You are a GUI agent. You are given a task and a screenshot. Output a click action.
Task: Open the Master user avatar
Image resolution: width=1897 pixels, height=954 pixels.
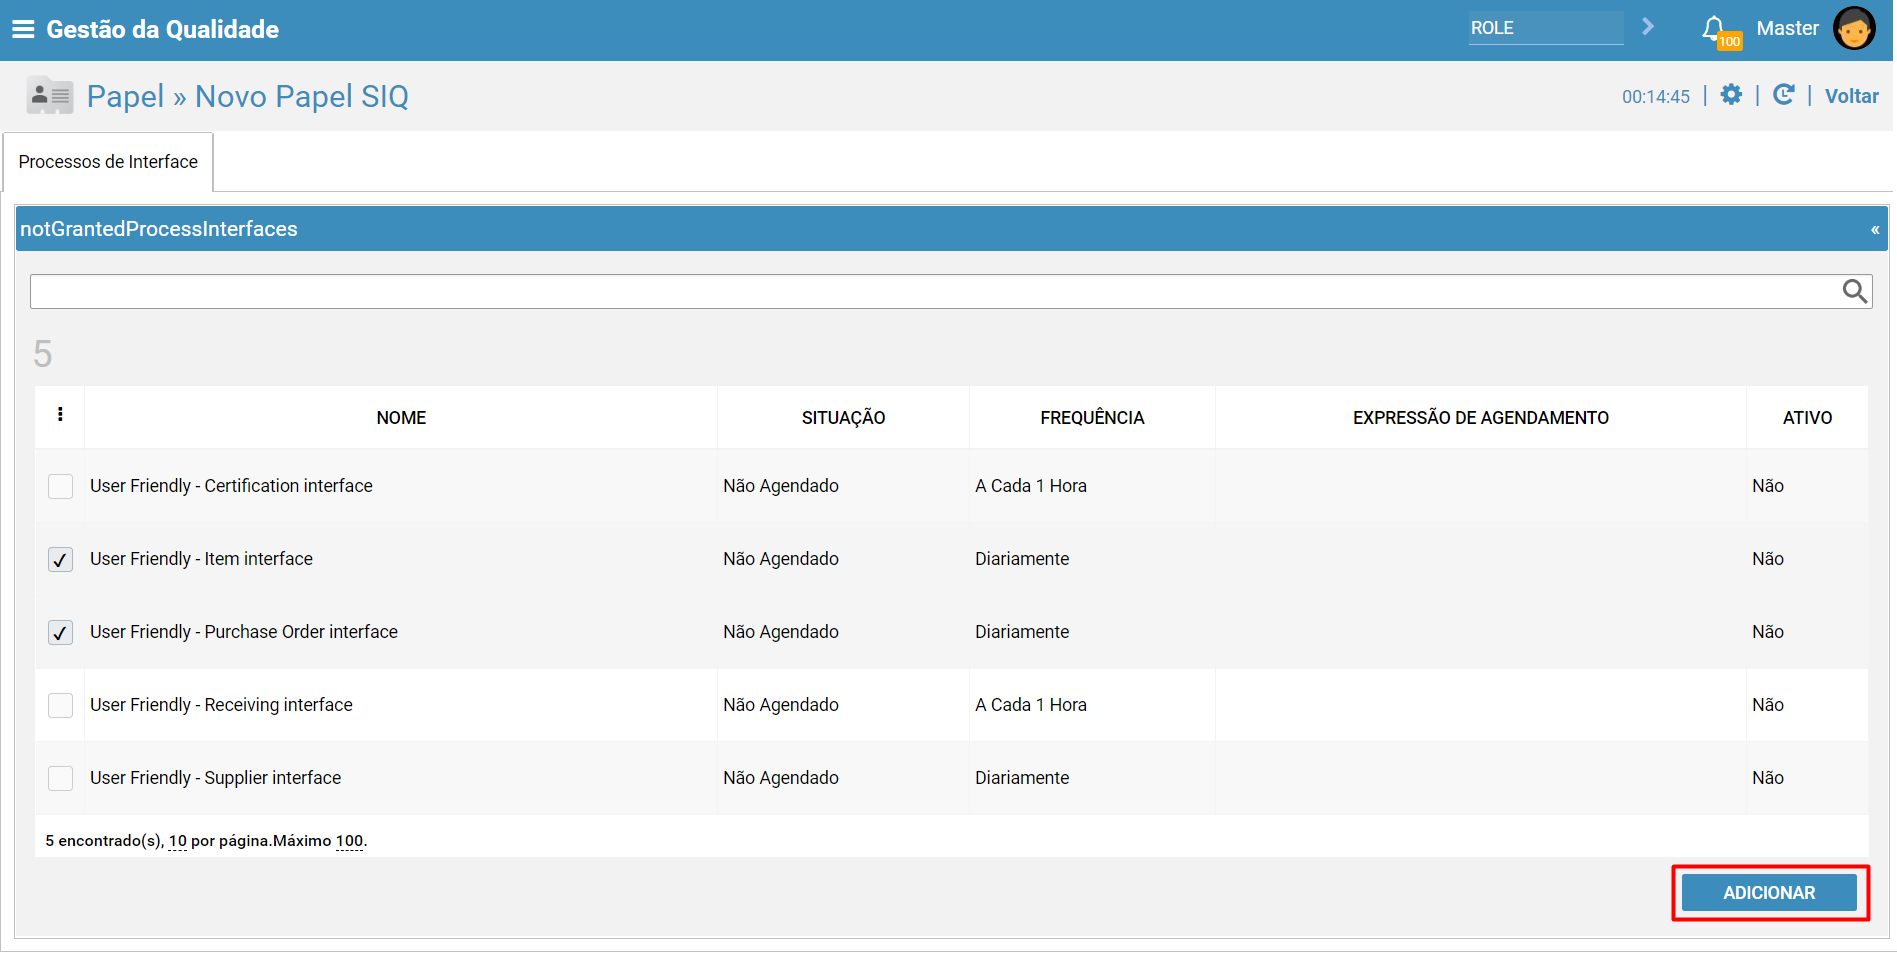point(1854,28)
